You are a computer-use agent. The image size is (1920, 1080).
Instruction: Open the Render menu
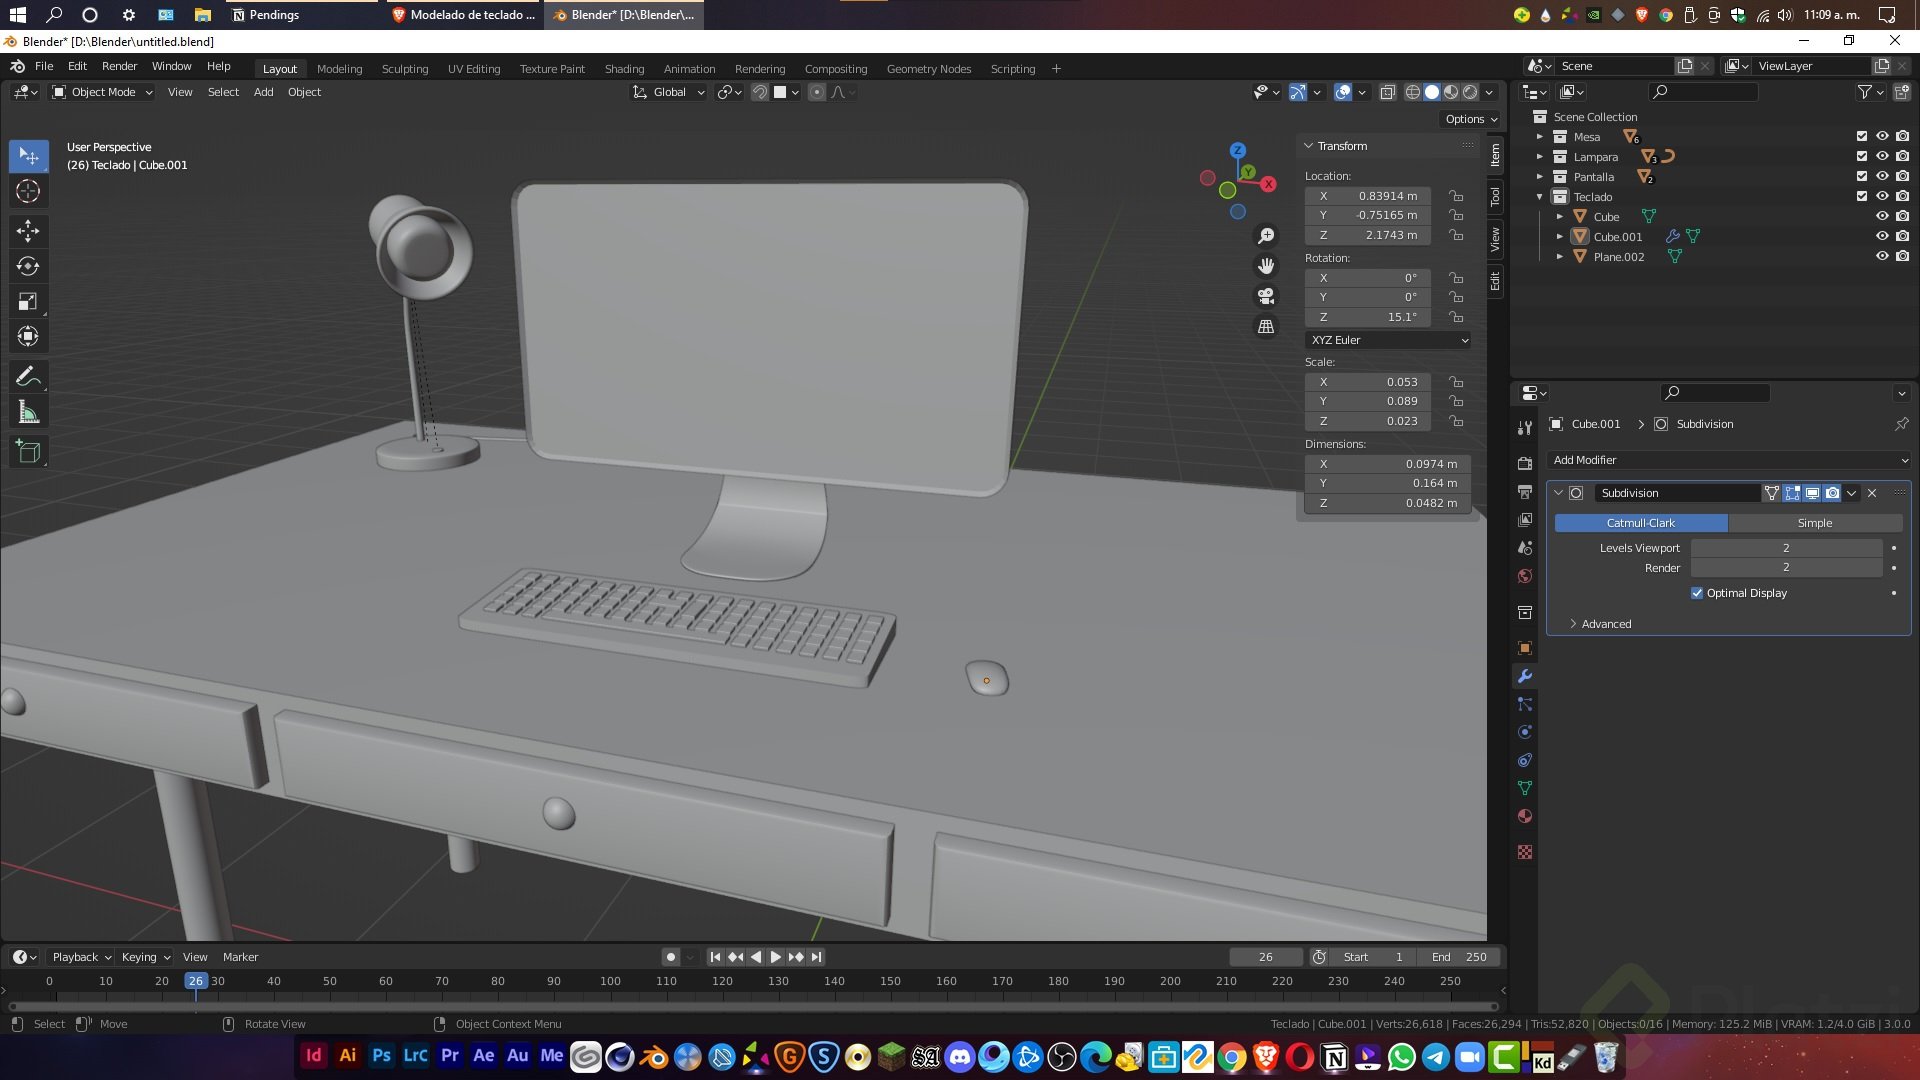click(119, 66)
